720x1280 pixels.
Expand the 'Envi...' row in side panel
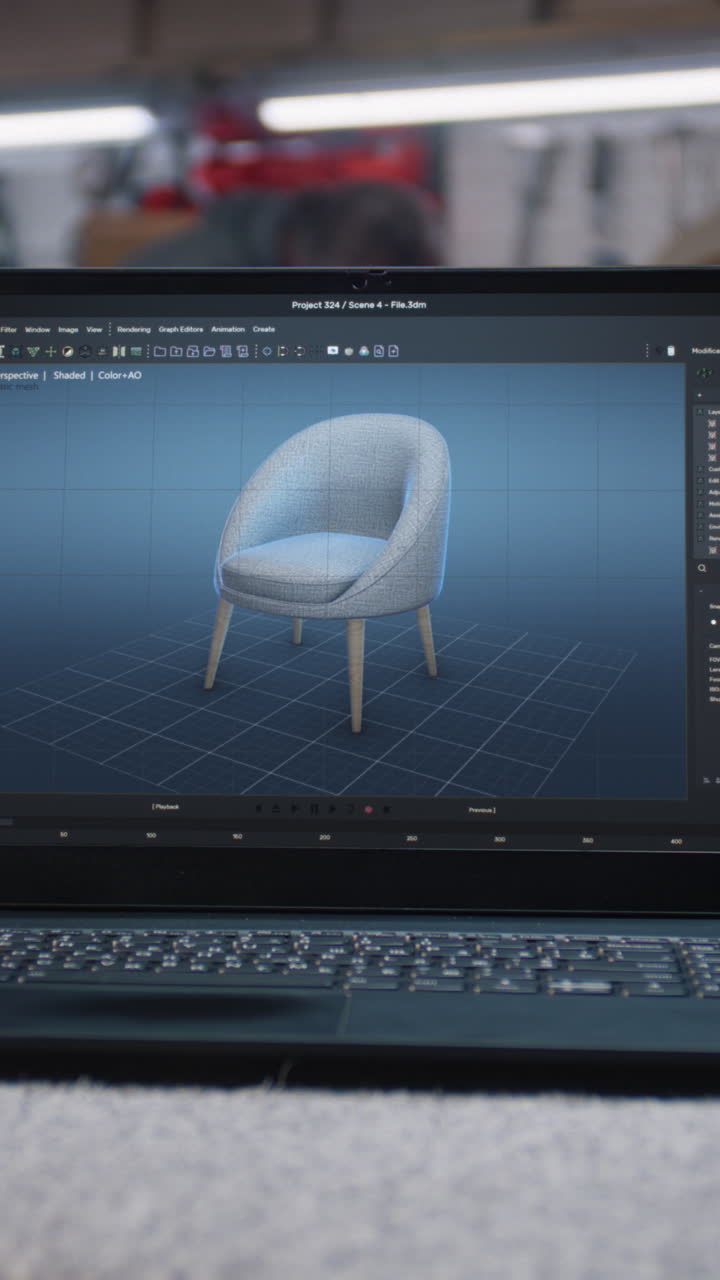700,526
